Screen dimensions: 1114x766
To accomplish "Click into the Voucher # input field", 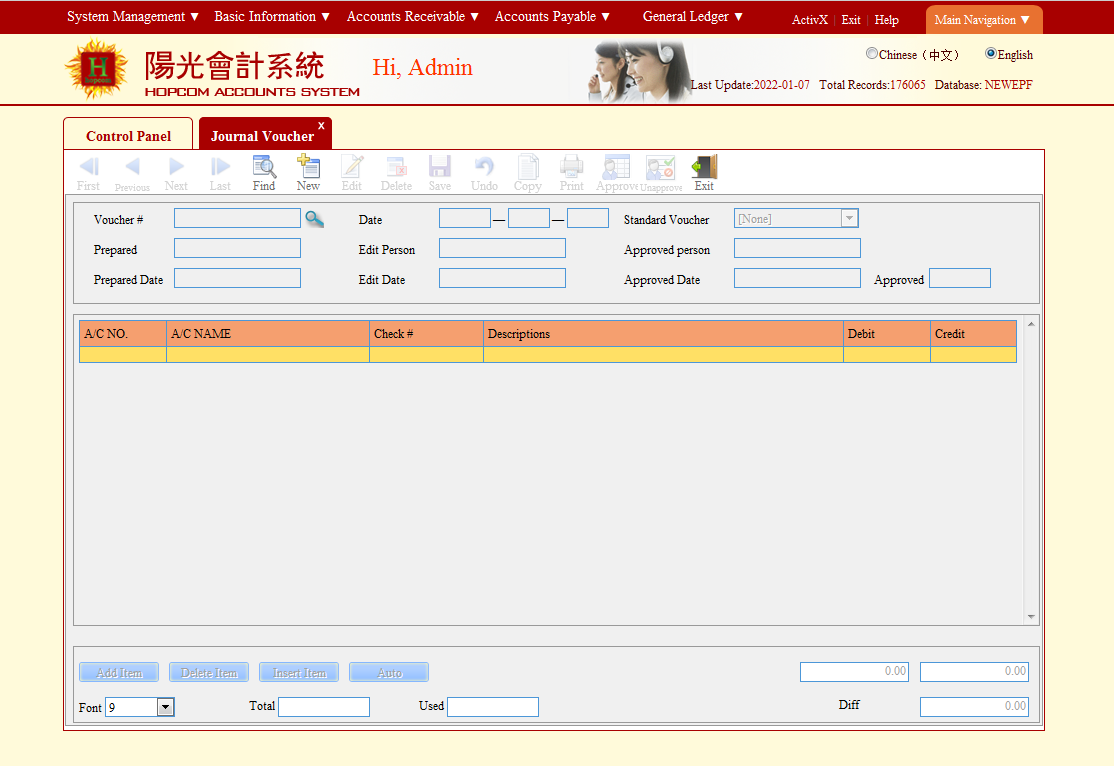I will 237,219.
